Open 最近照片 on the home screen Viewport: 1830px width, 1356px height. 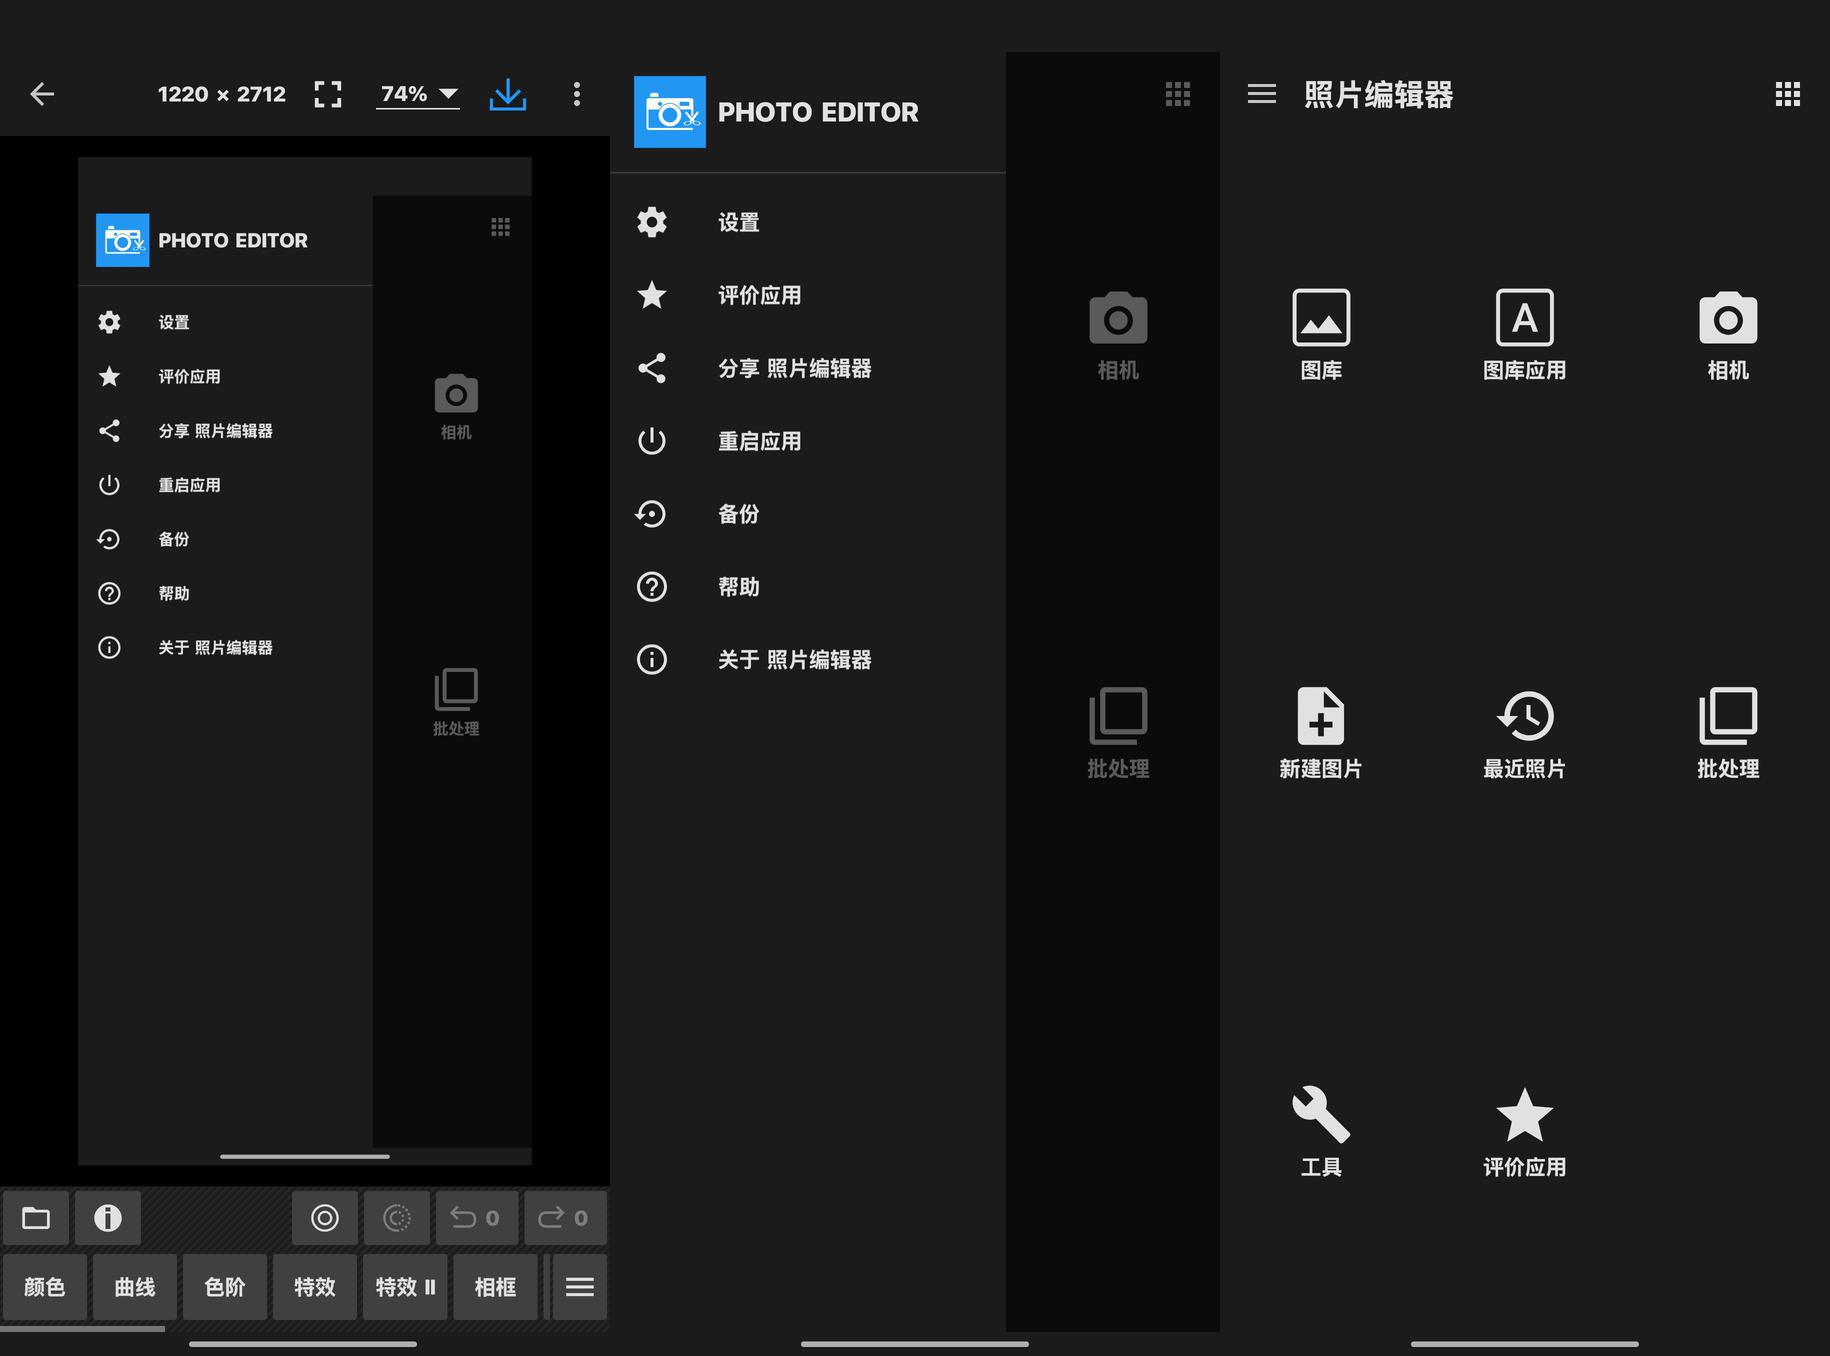click(1524, 733)
